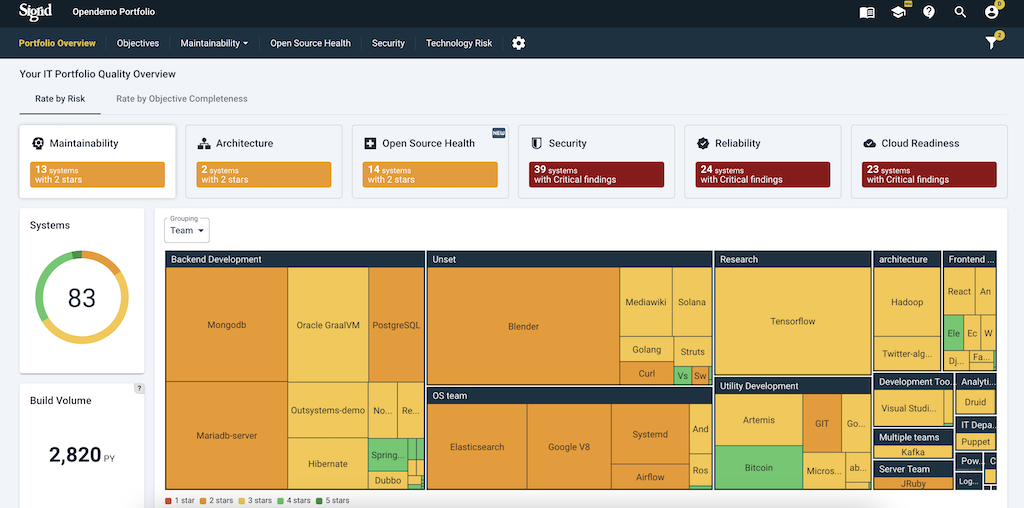Select the Mongodb treemap tile

click(227, 325)
